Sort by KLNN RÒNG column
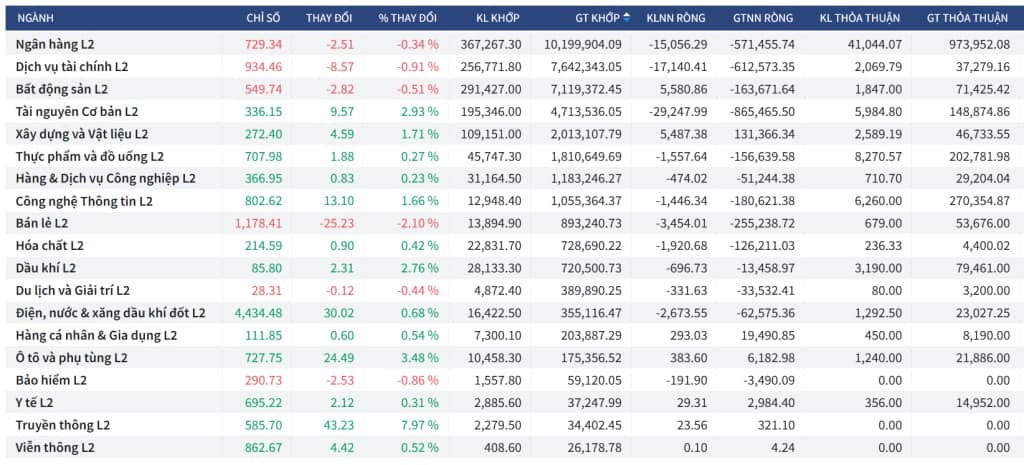This screenshot has height=465, width=1024. 679,18
